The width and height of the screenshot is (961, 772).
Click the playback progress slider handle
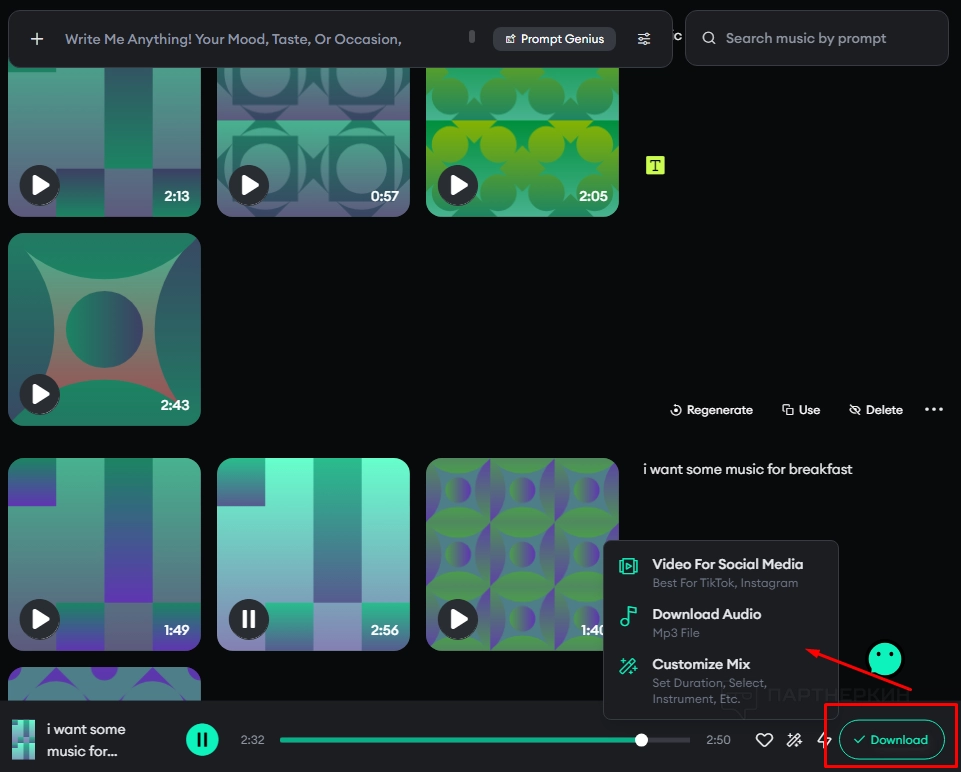tap(641, 740)
